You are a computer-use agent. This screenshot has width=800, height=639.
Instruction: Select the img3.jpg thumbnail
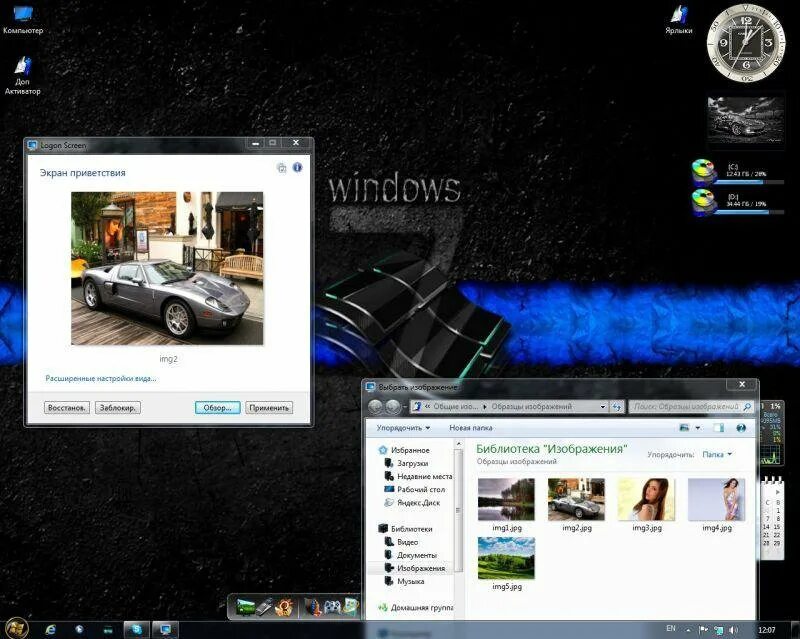pos(646,500)
